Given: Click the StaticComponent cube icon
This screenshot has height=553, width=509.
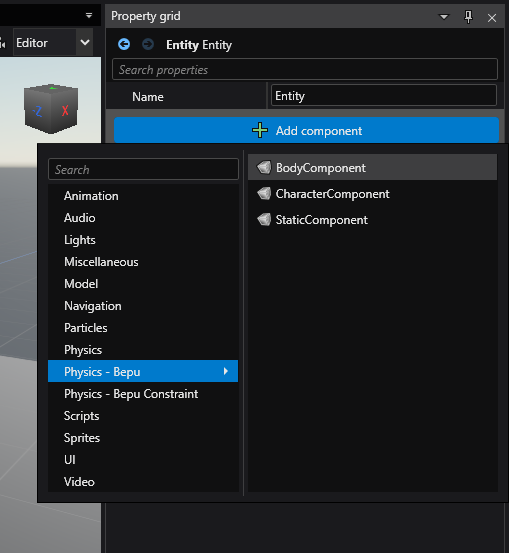Looking at the screenshot, I should point(264,220).
